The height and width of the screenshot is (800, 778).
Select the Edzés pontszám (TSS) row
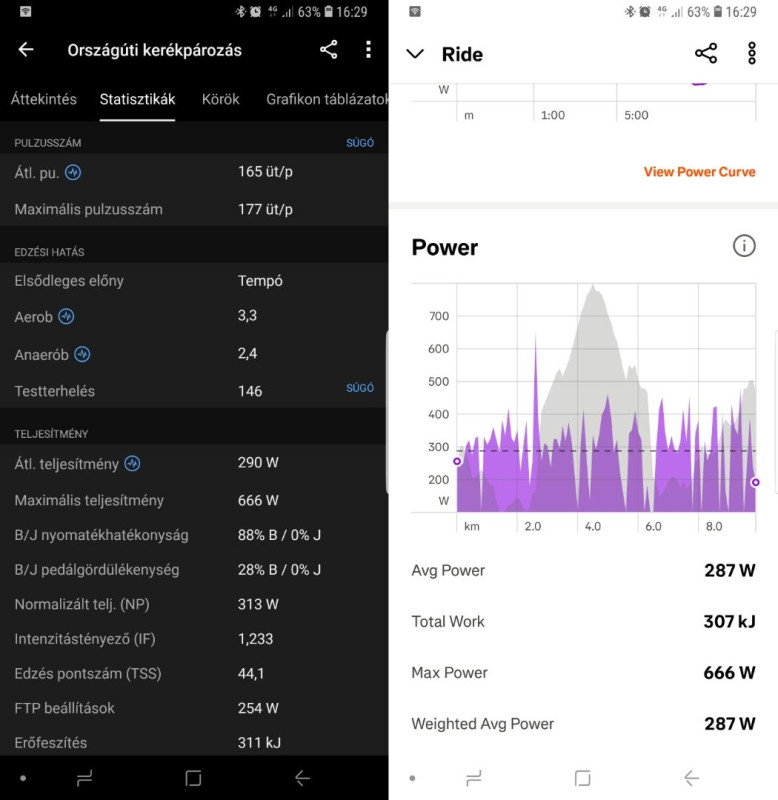pos(194,673)
